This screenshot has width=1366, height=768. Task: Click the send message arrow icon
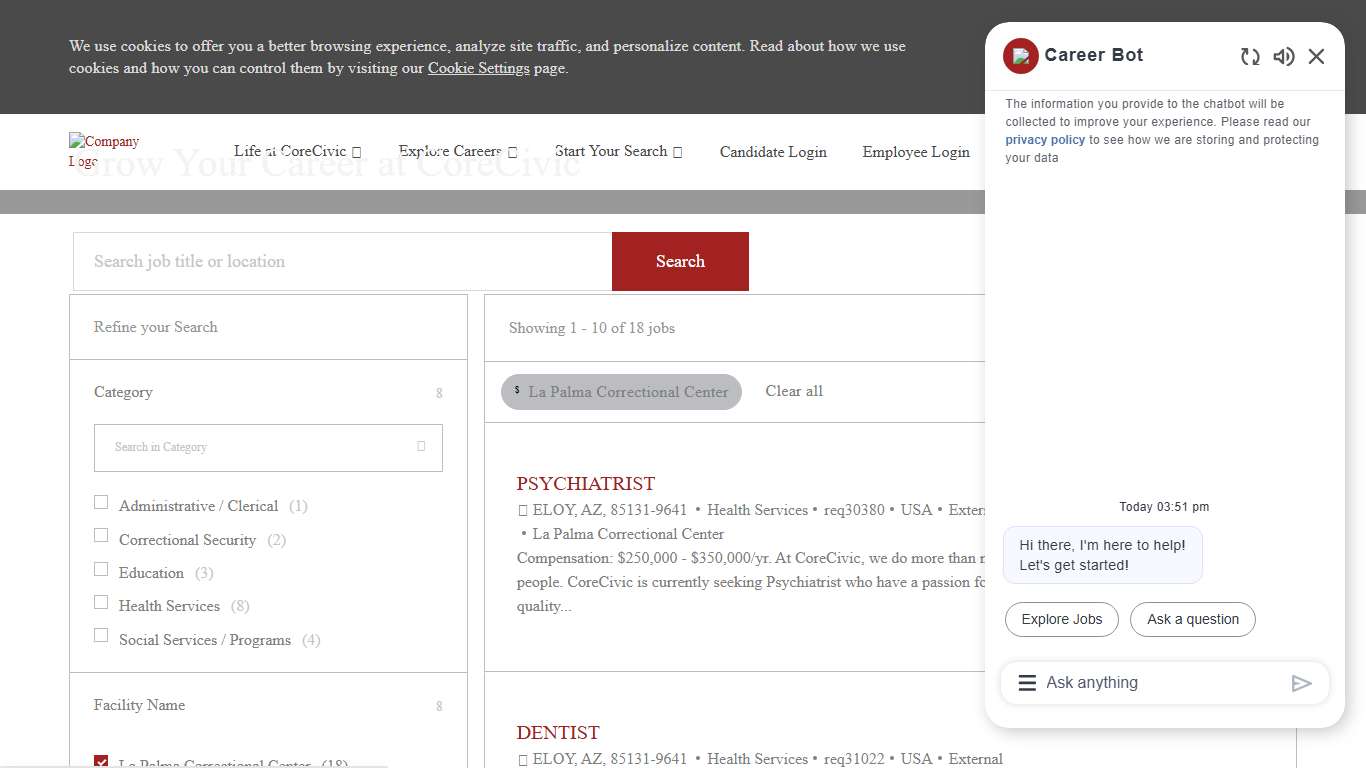coord(1301,683)
